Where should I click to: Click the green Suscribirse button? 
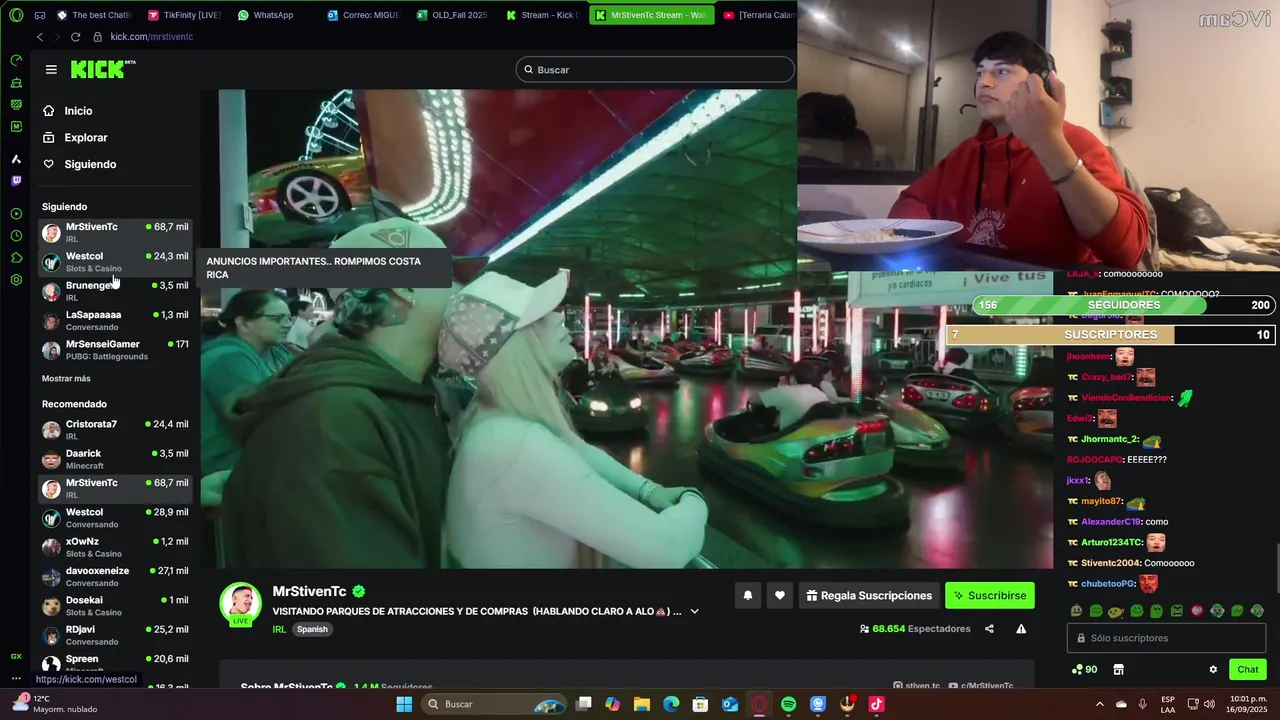(990, 596)
